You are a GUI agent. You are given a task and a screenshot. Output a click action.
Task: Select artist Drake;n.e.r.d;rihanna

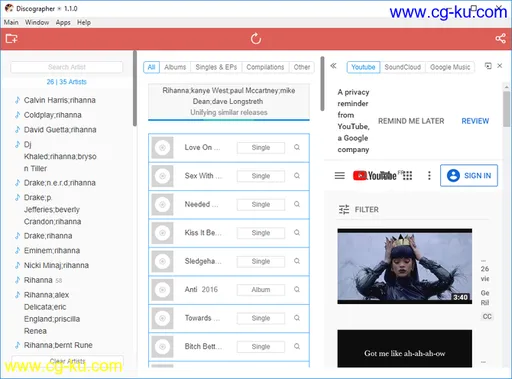[60, 183]
